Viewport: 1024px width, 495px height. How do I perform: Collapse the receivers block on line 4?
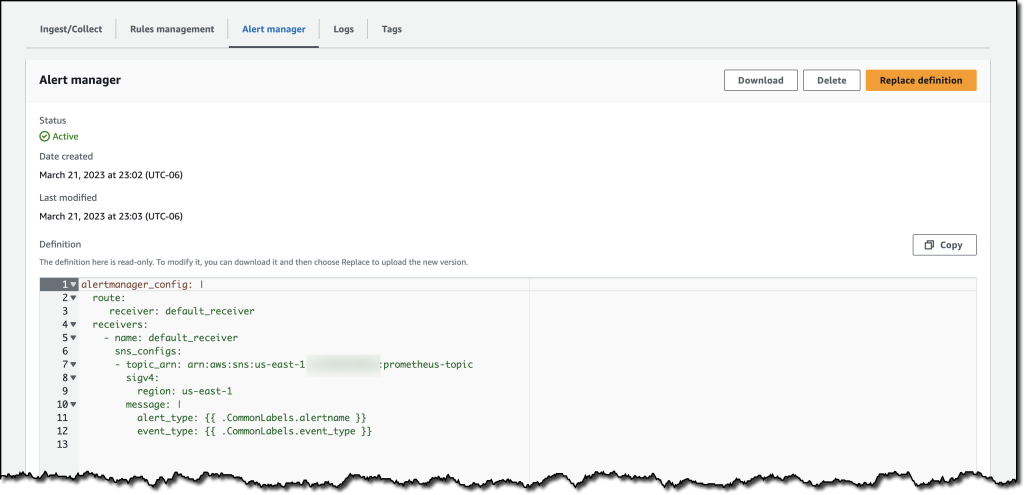(73, 325)
